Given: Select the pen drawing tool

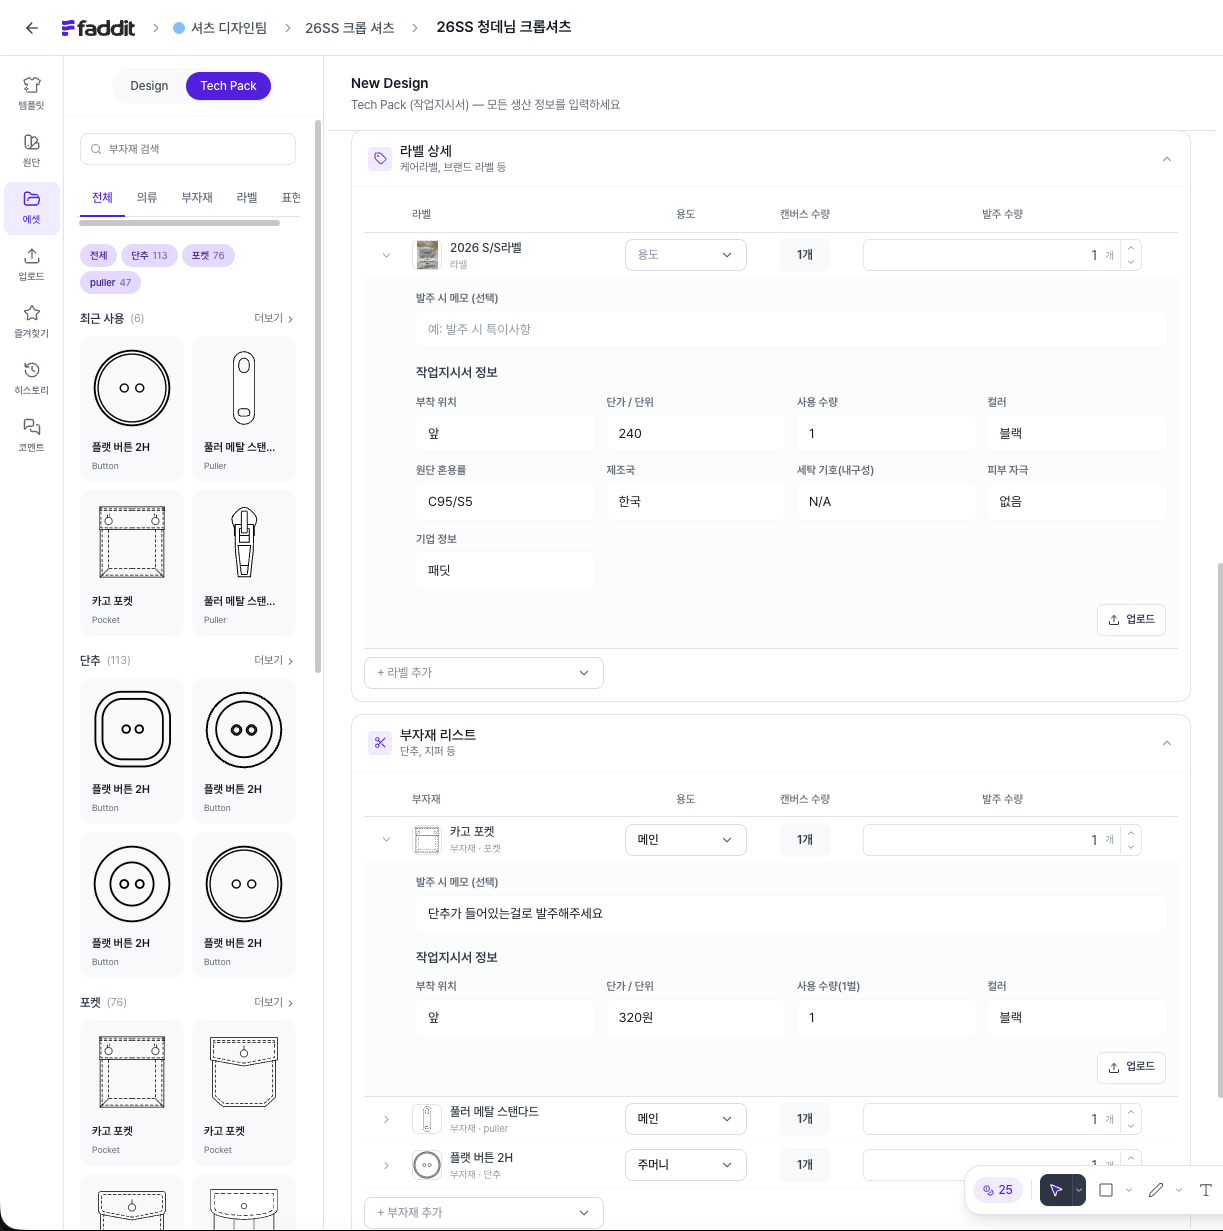Looking at the screenshot, I should pos(1156,1190).
